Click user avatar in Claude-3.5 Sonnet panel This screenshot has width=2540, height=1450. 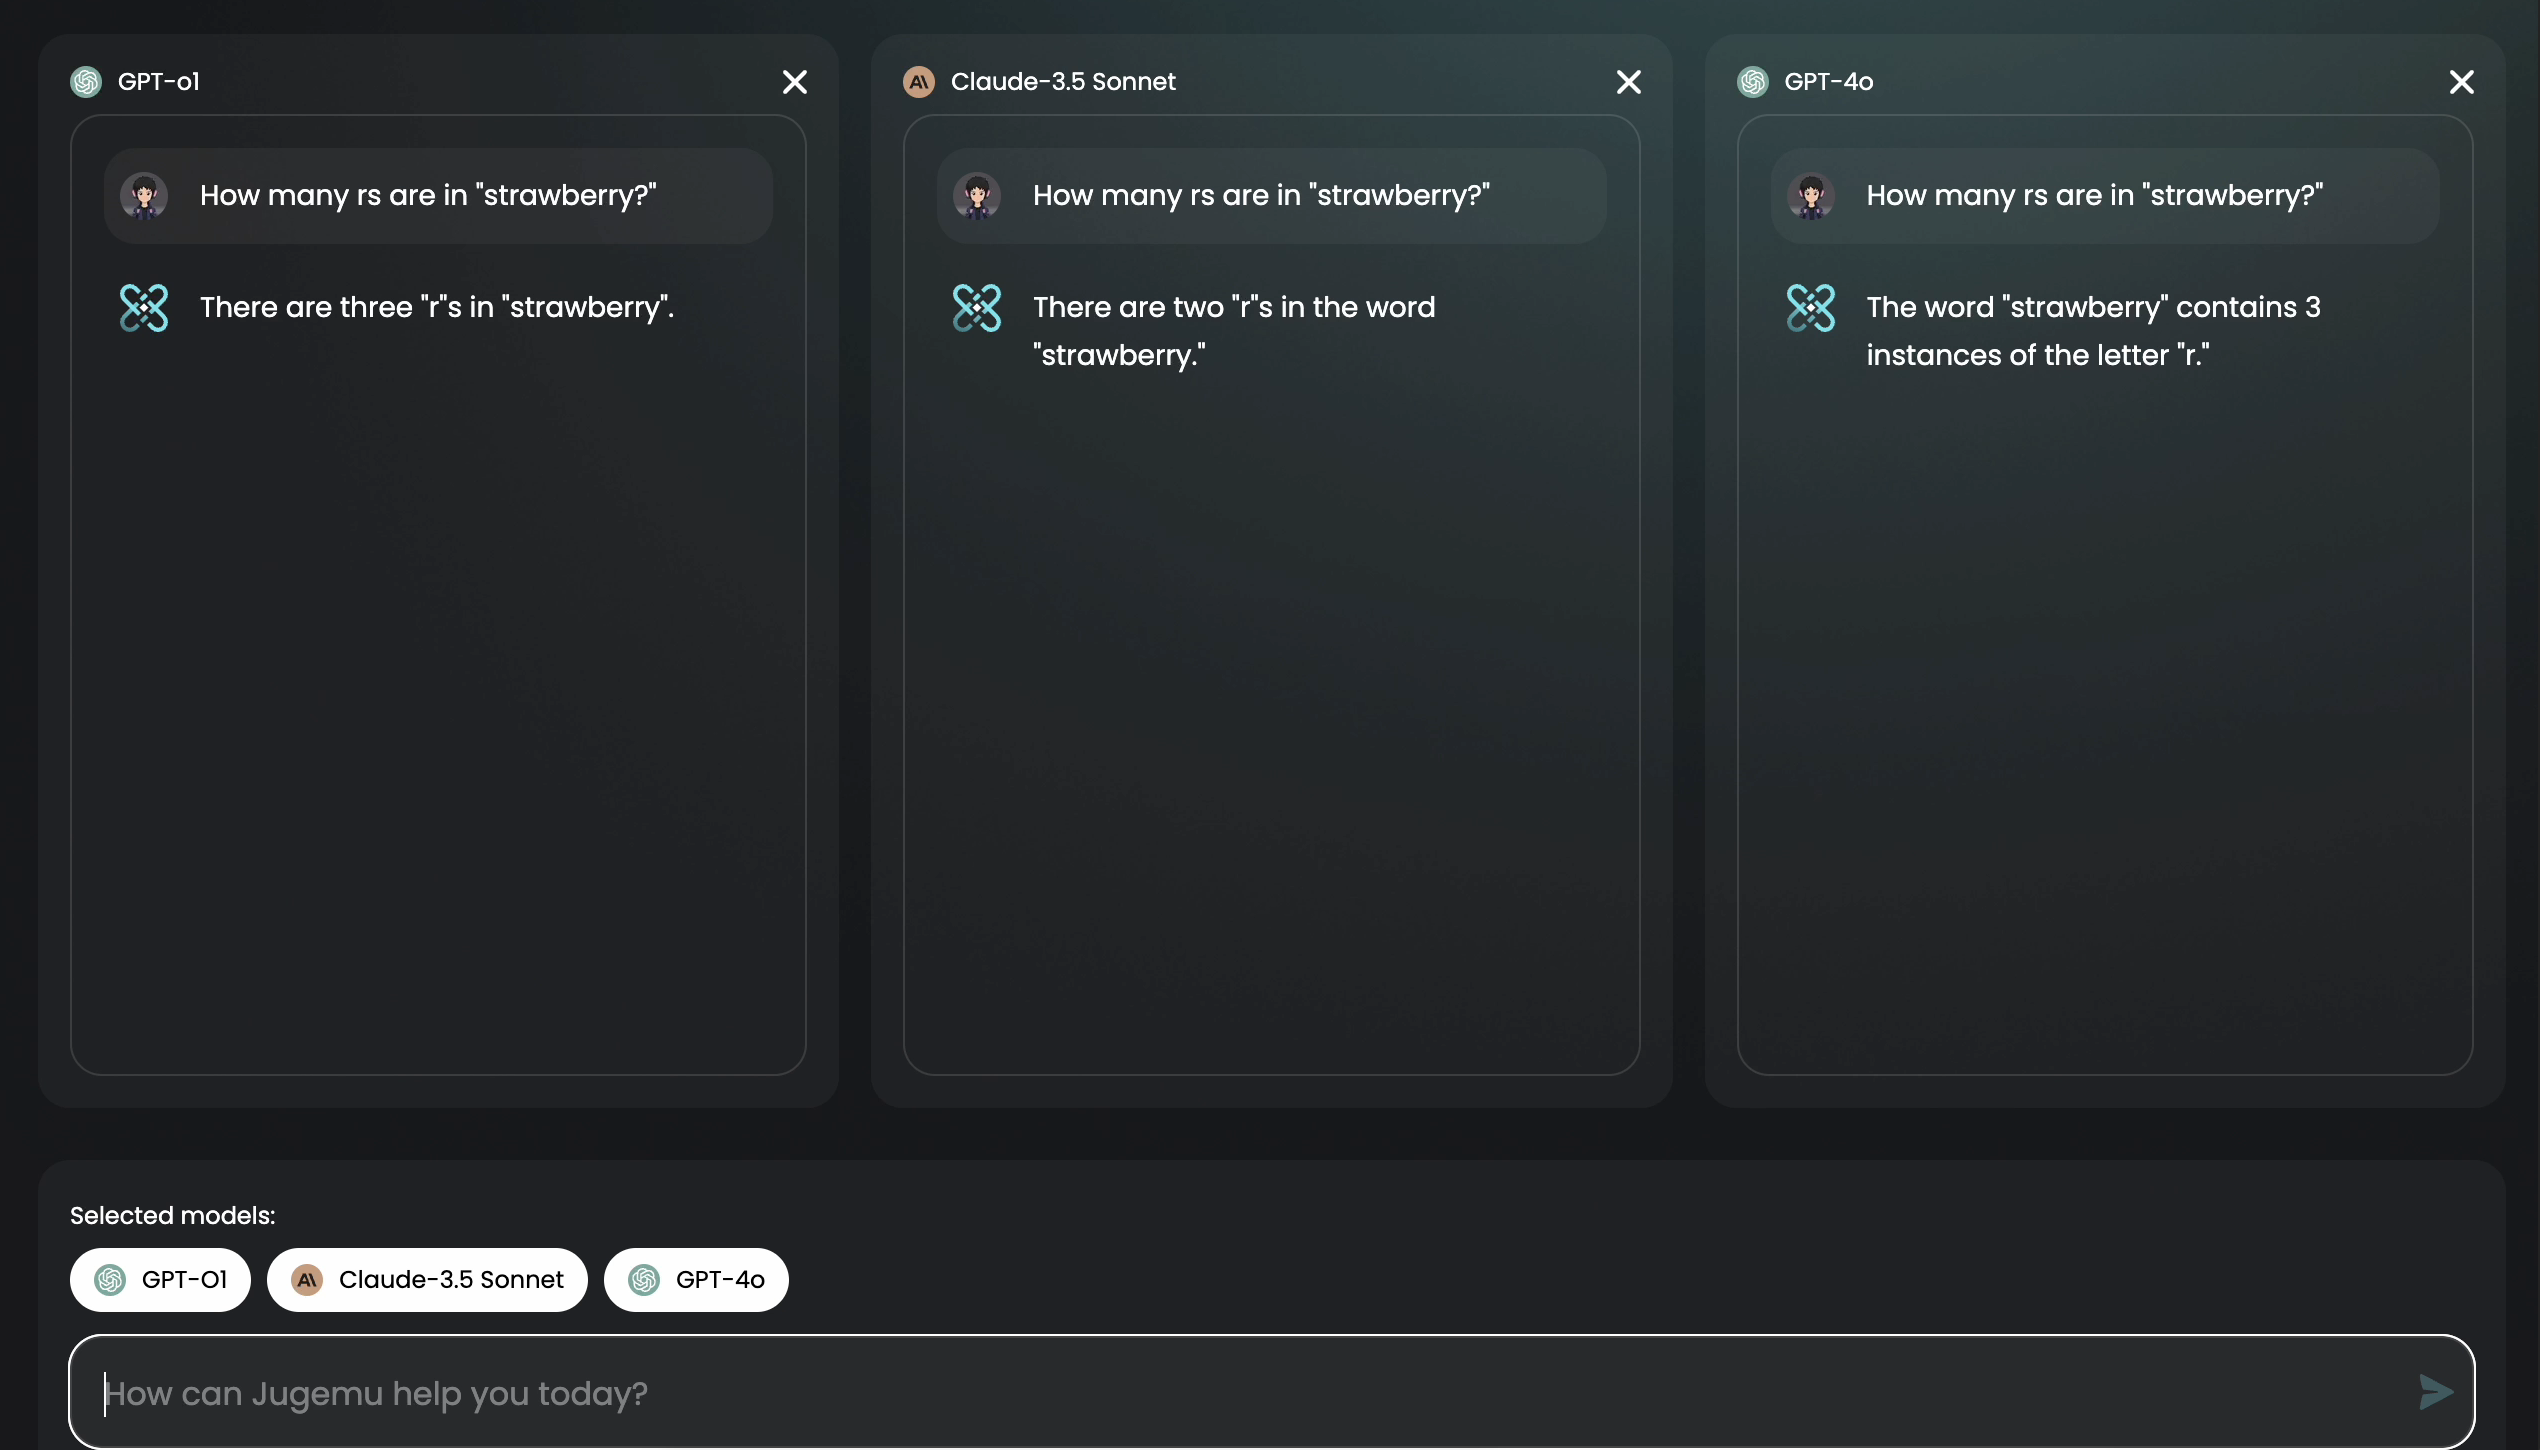coord(976,196)
